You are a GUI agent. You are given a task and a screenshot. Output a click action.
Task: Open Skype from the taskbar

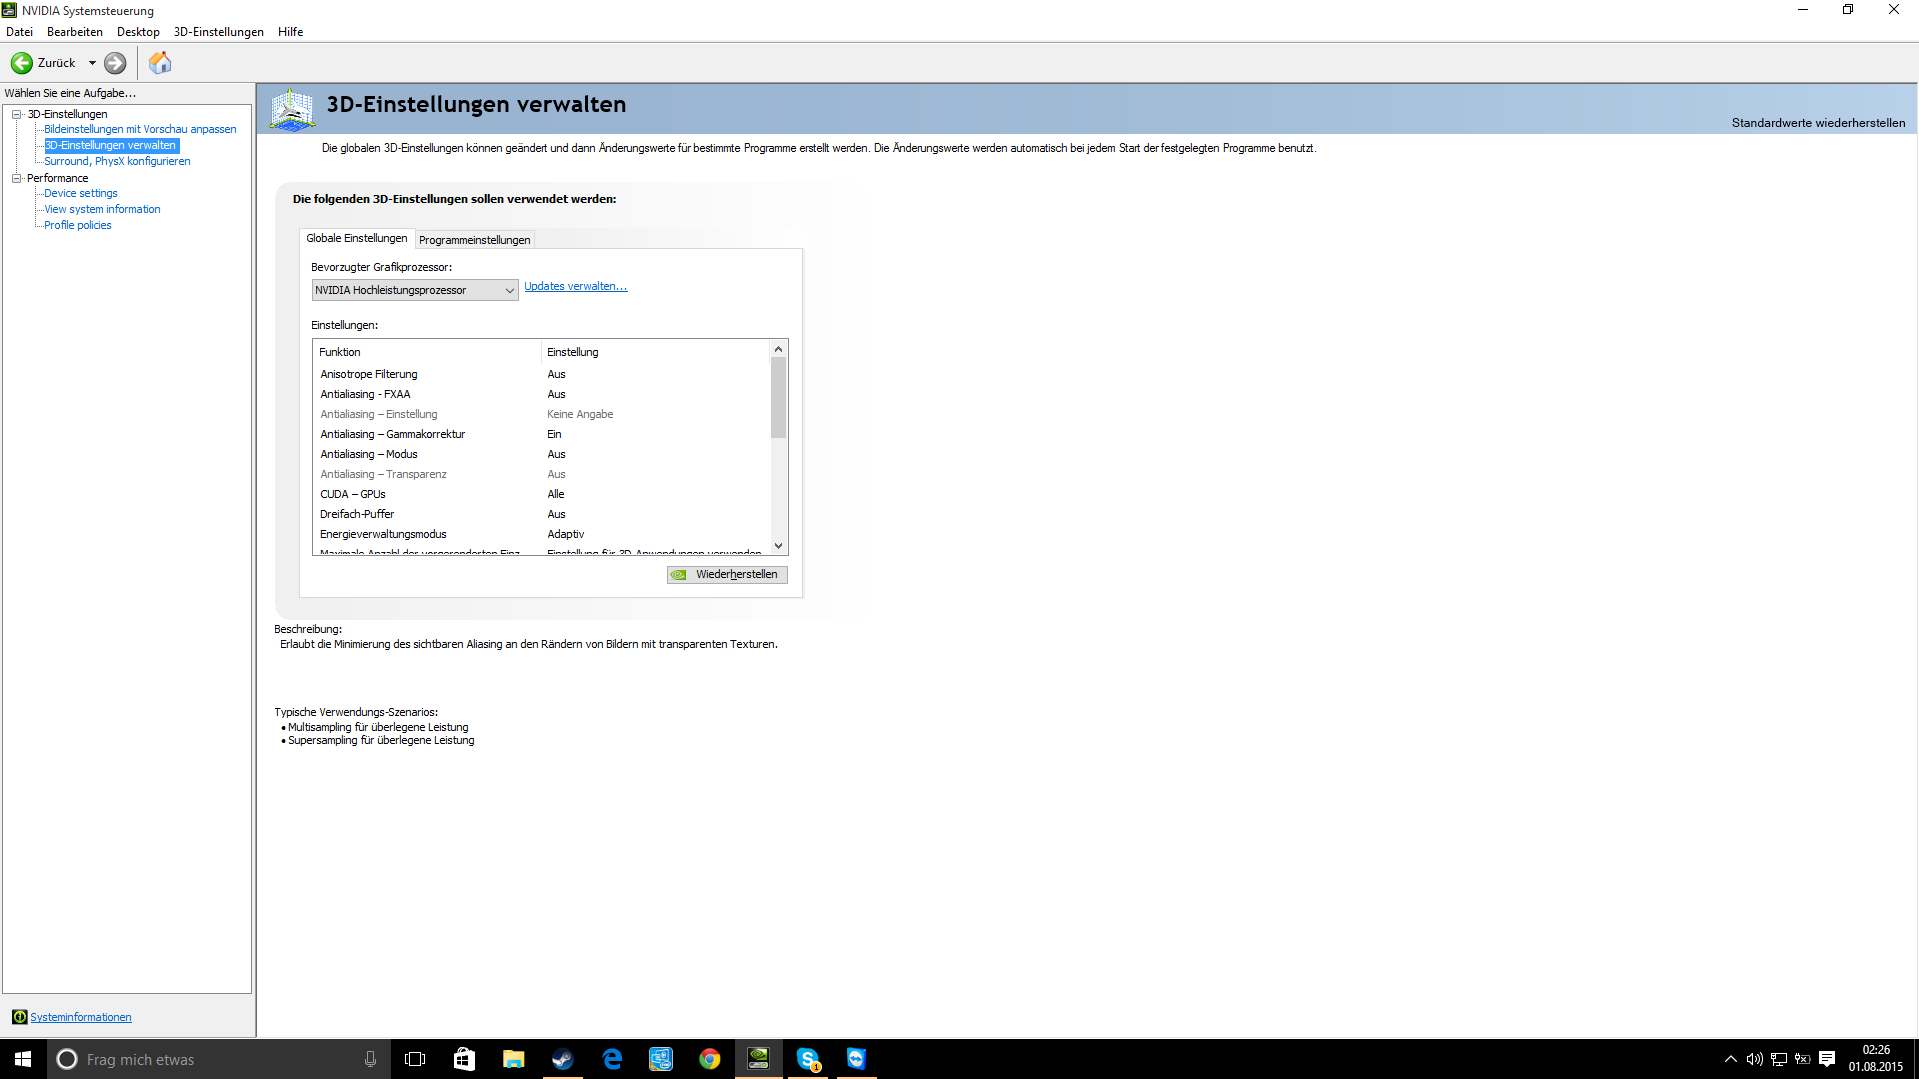(x=807, y=1059)
